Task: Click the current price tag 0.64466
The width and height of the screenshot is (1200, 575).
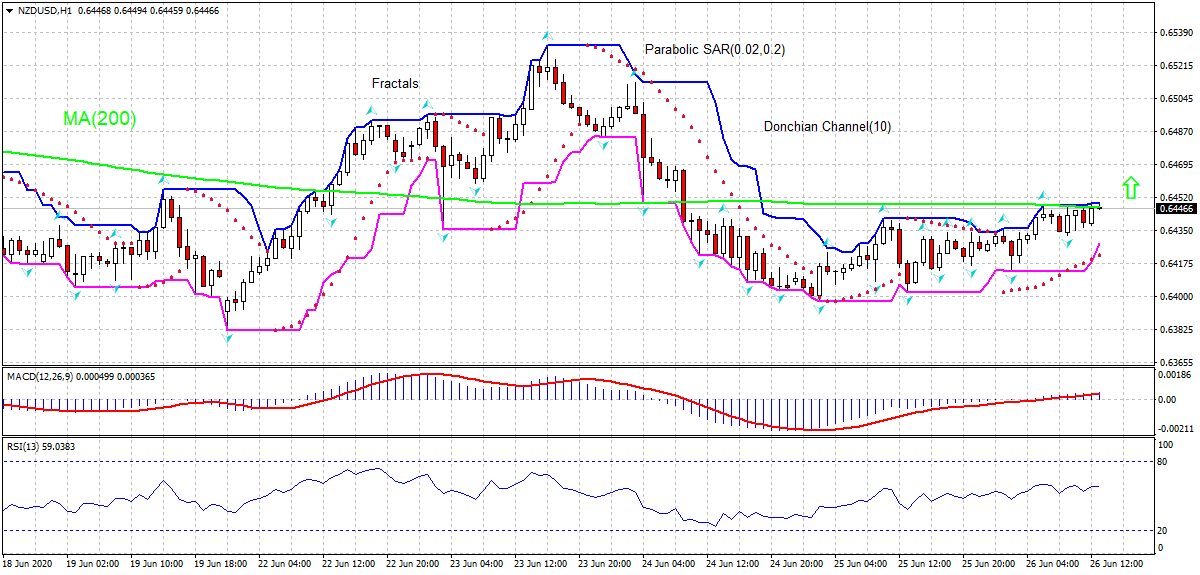Action: [x=1176, y=209]
